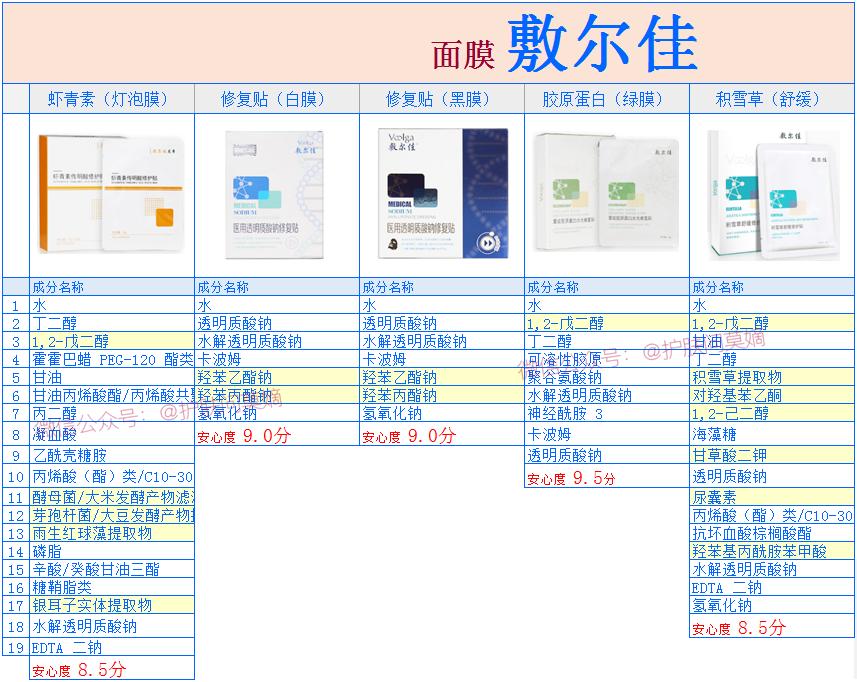The image size is (857, 682).
Task: Click 成分名称 header in the 绿膜 column
Action: click(x=607, y=287)
